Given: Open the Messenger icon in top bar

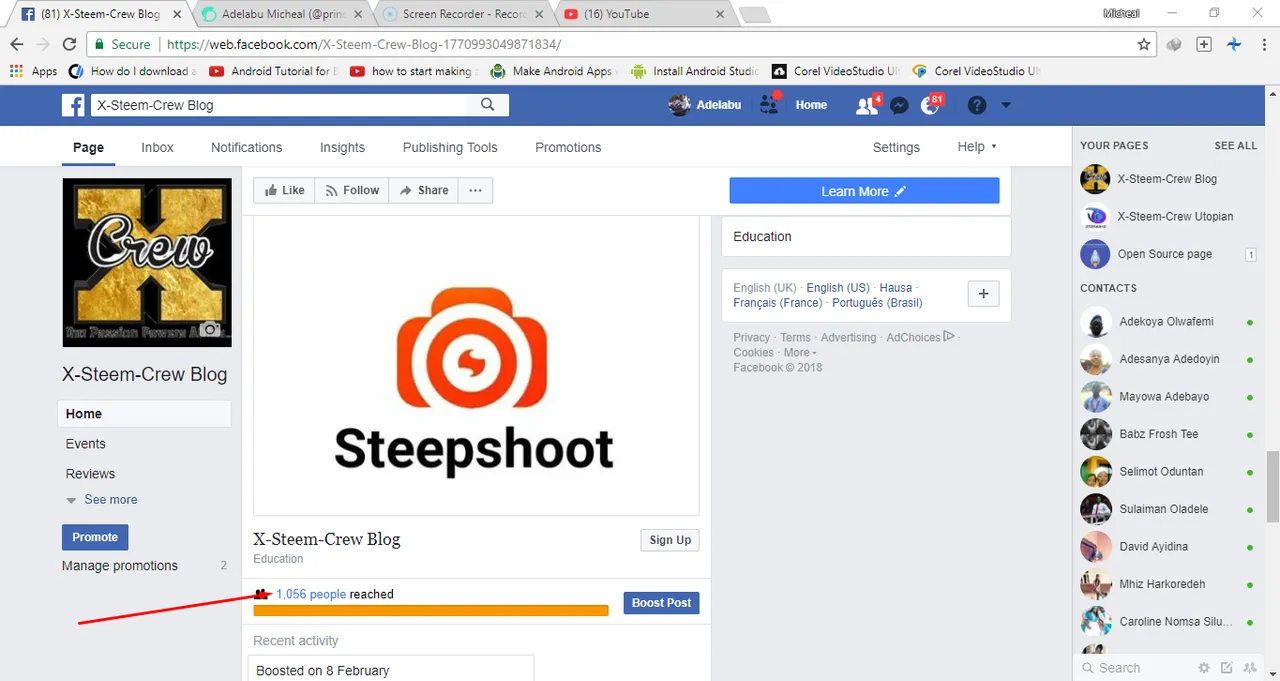Looking at the screenshot, I should tap(899, 105).
